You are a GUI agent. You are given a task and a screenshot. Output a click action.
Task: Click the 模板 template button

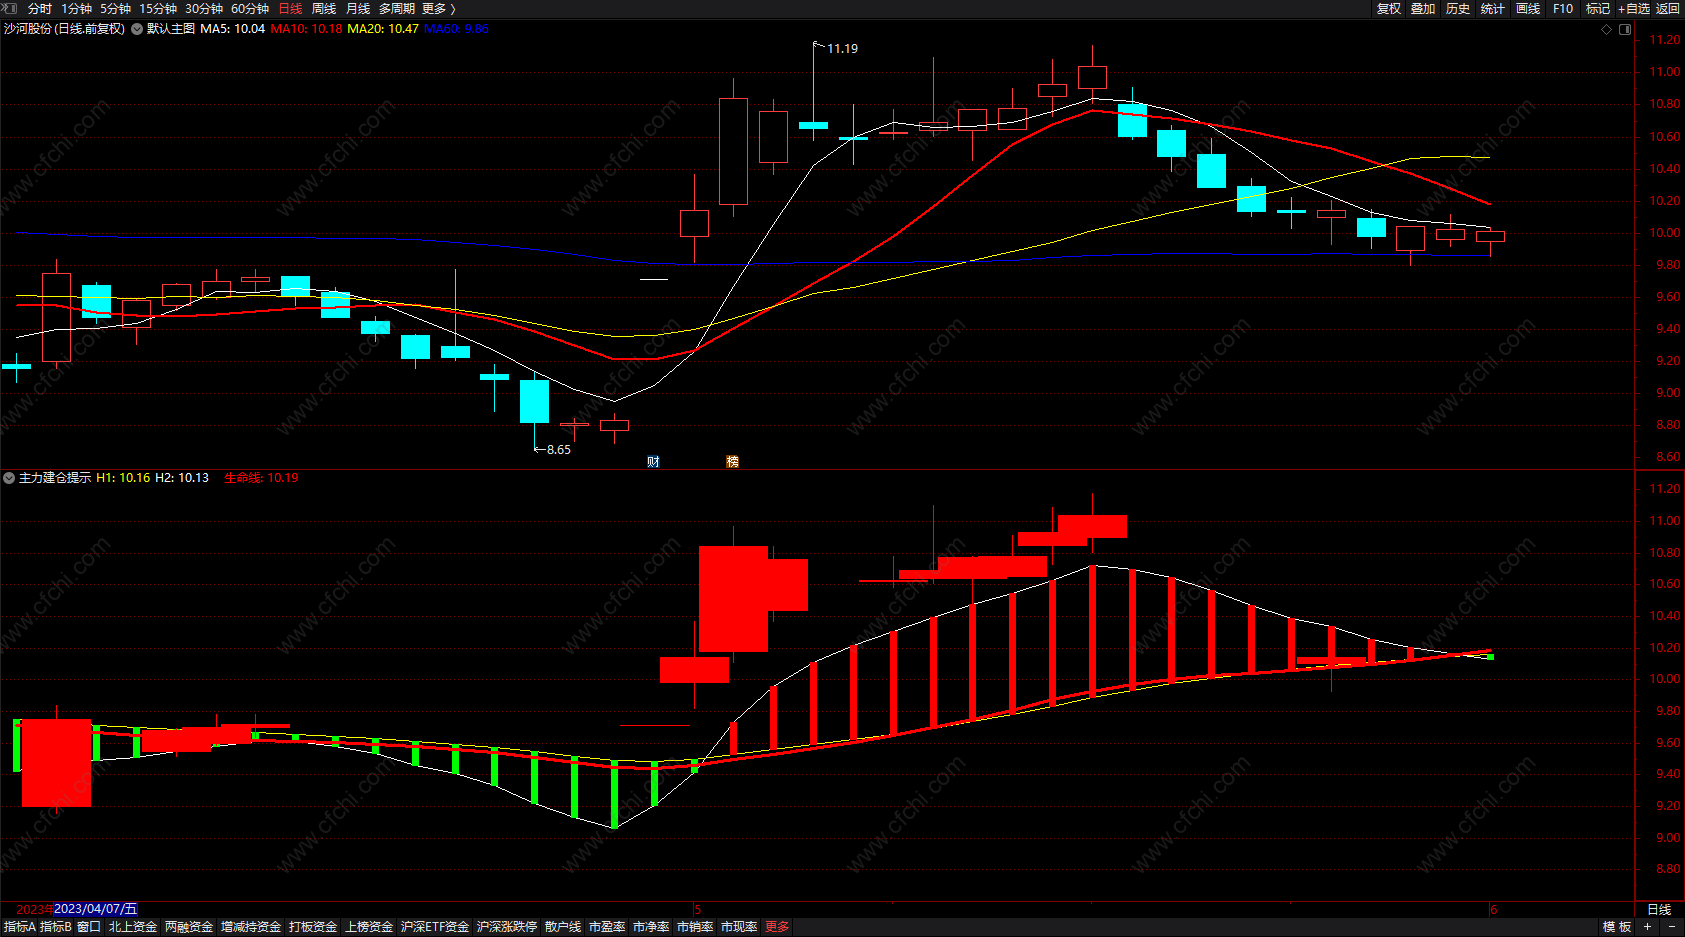pyautogui.click(x=1617, y=927)
